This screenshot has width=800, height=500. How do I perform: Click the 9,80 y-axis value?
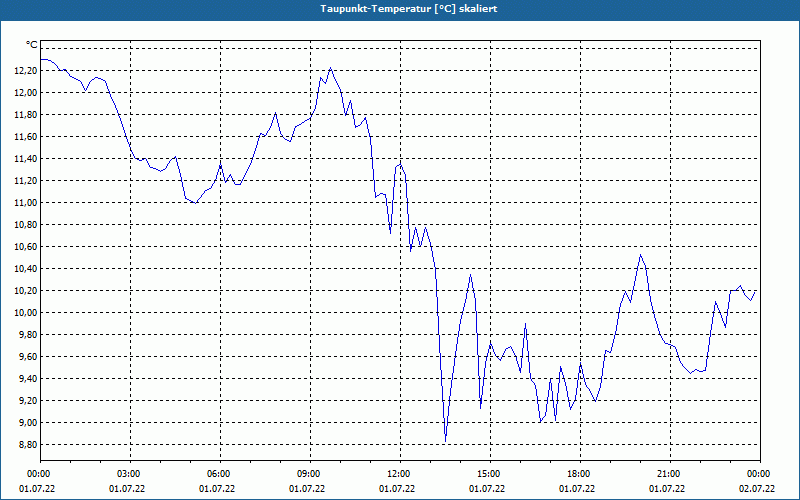(28, 334)
